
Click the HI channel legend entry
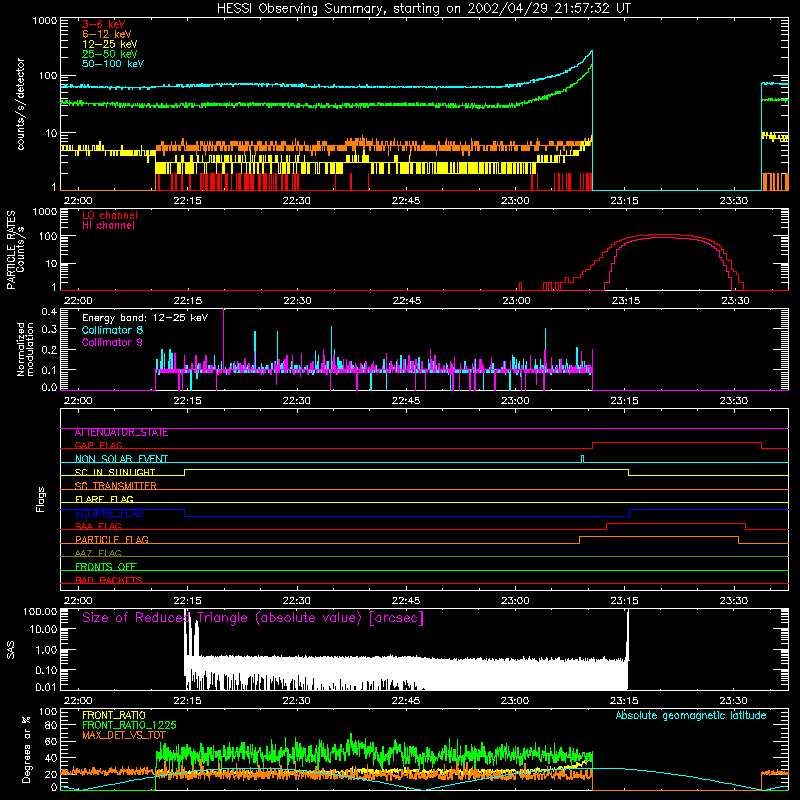(x=108, y=226)
